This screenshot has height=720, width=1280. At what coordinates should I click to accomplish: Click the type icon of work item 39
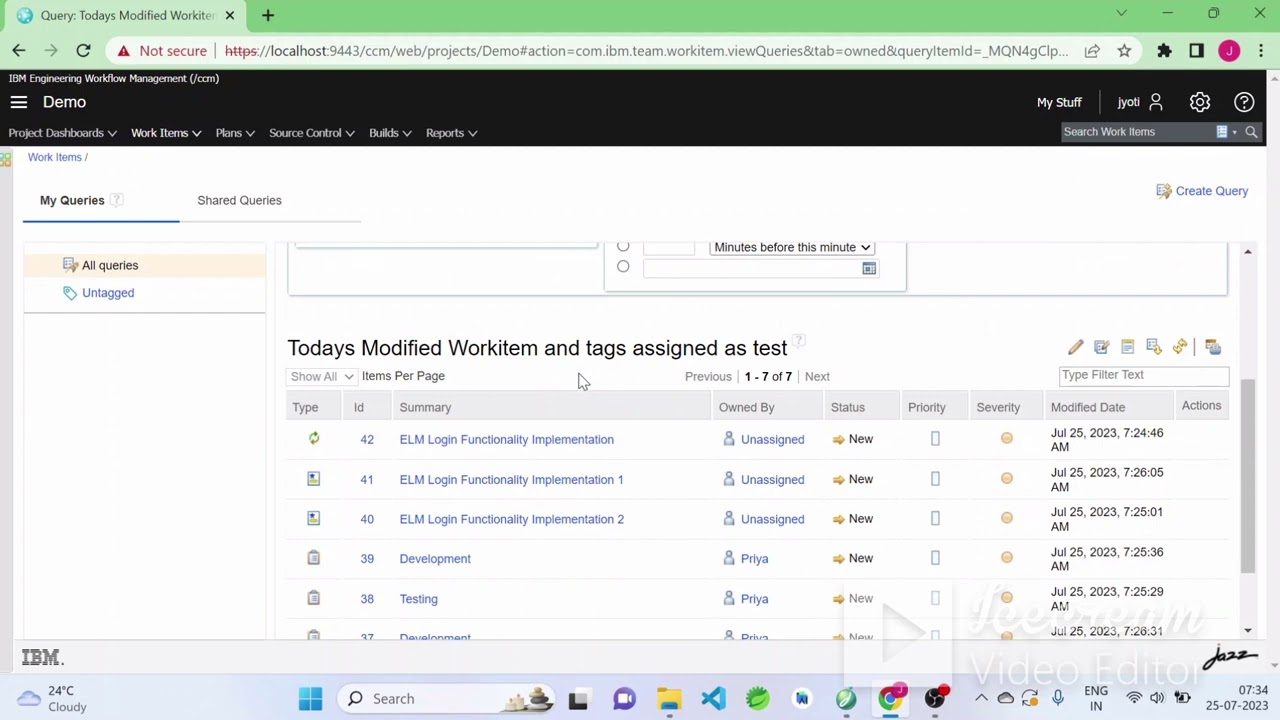[314, 558]
